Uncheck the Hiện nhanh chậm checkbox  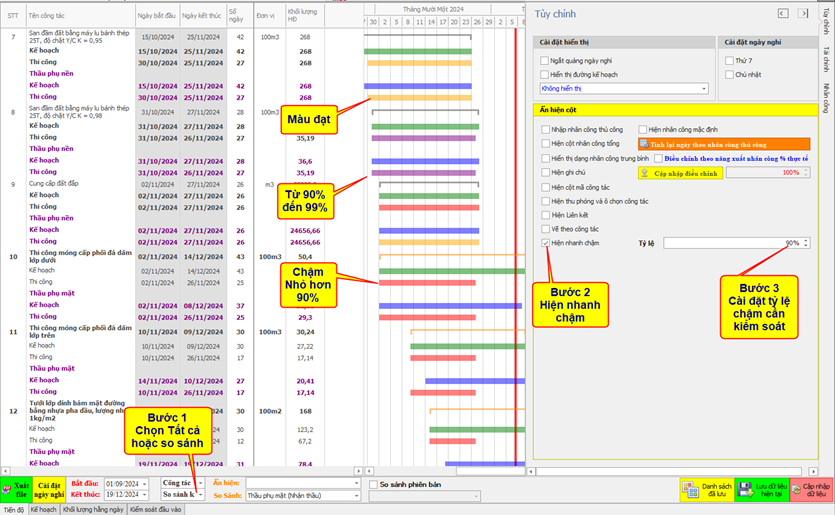(x=545, y=243)
